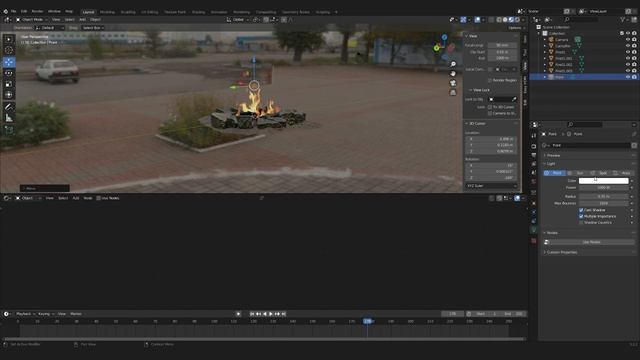Toggle camera view icon in viewport
The height and width of the screenshot is (360, 640).
point(453,83)
